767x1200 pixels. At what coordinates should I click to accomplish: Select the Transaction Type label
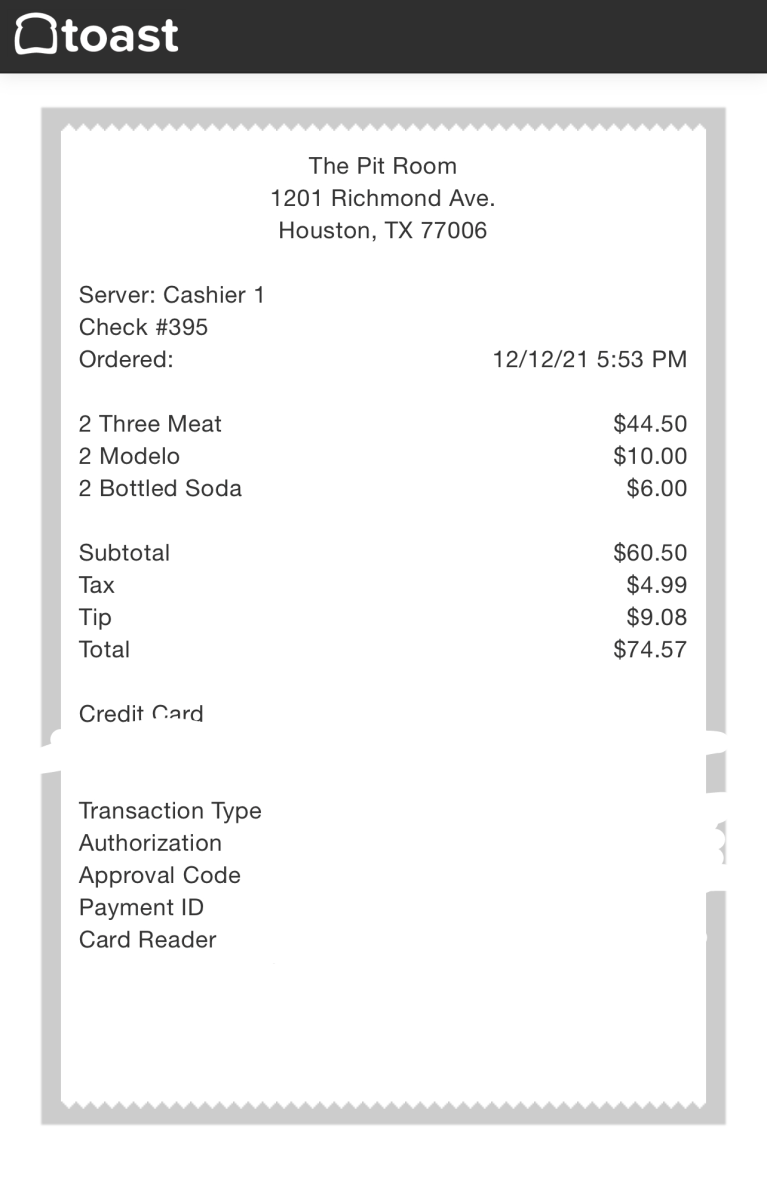(170, 811)
